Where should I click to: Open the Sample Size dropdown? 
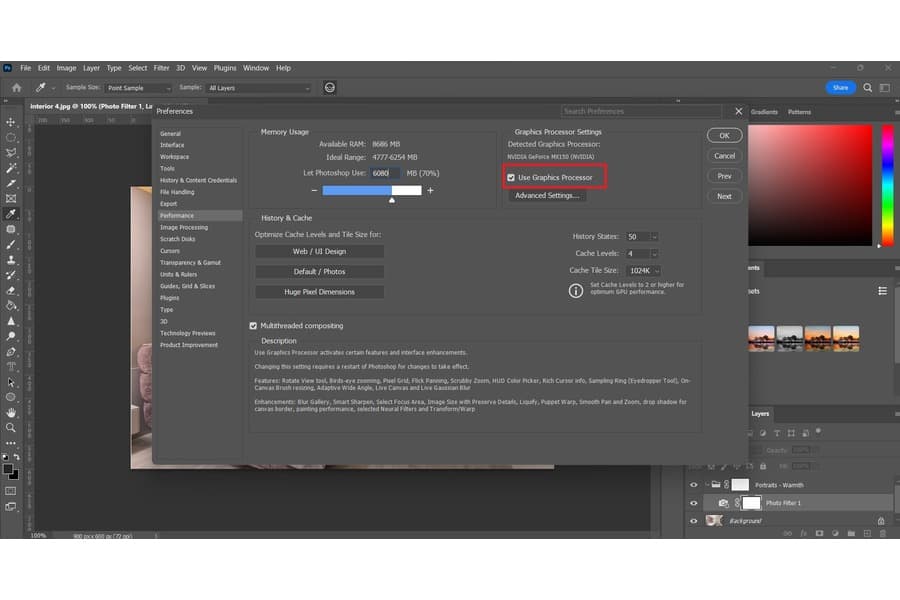[x=138, y=88]
